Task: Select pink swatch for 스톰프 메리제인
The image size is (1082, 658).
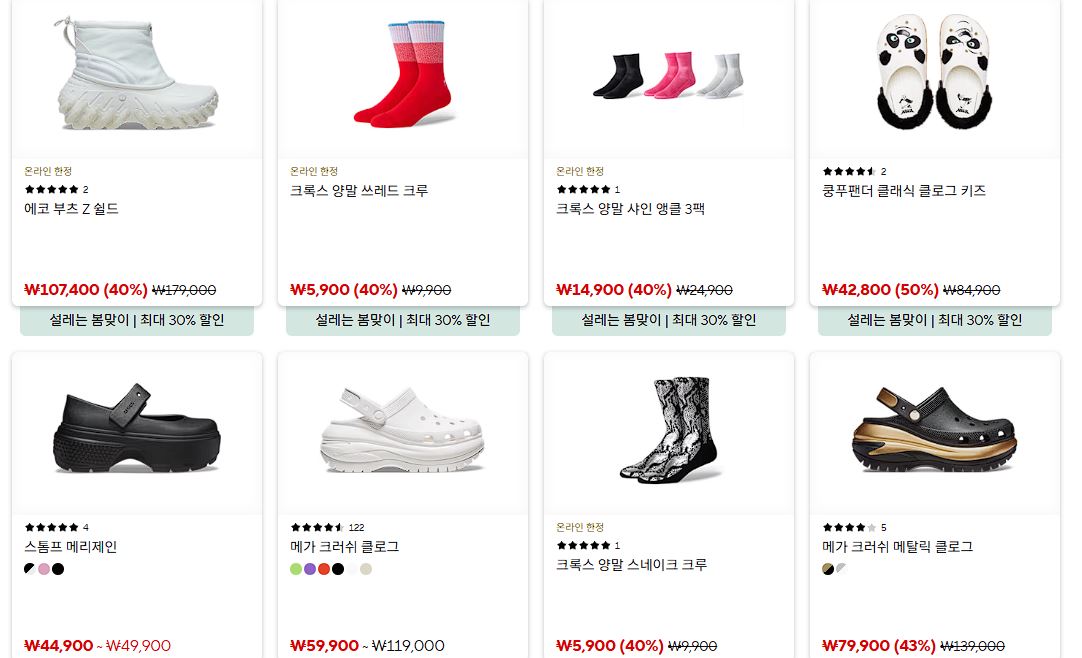Action: (44, 569)
